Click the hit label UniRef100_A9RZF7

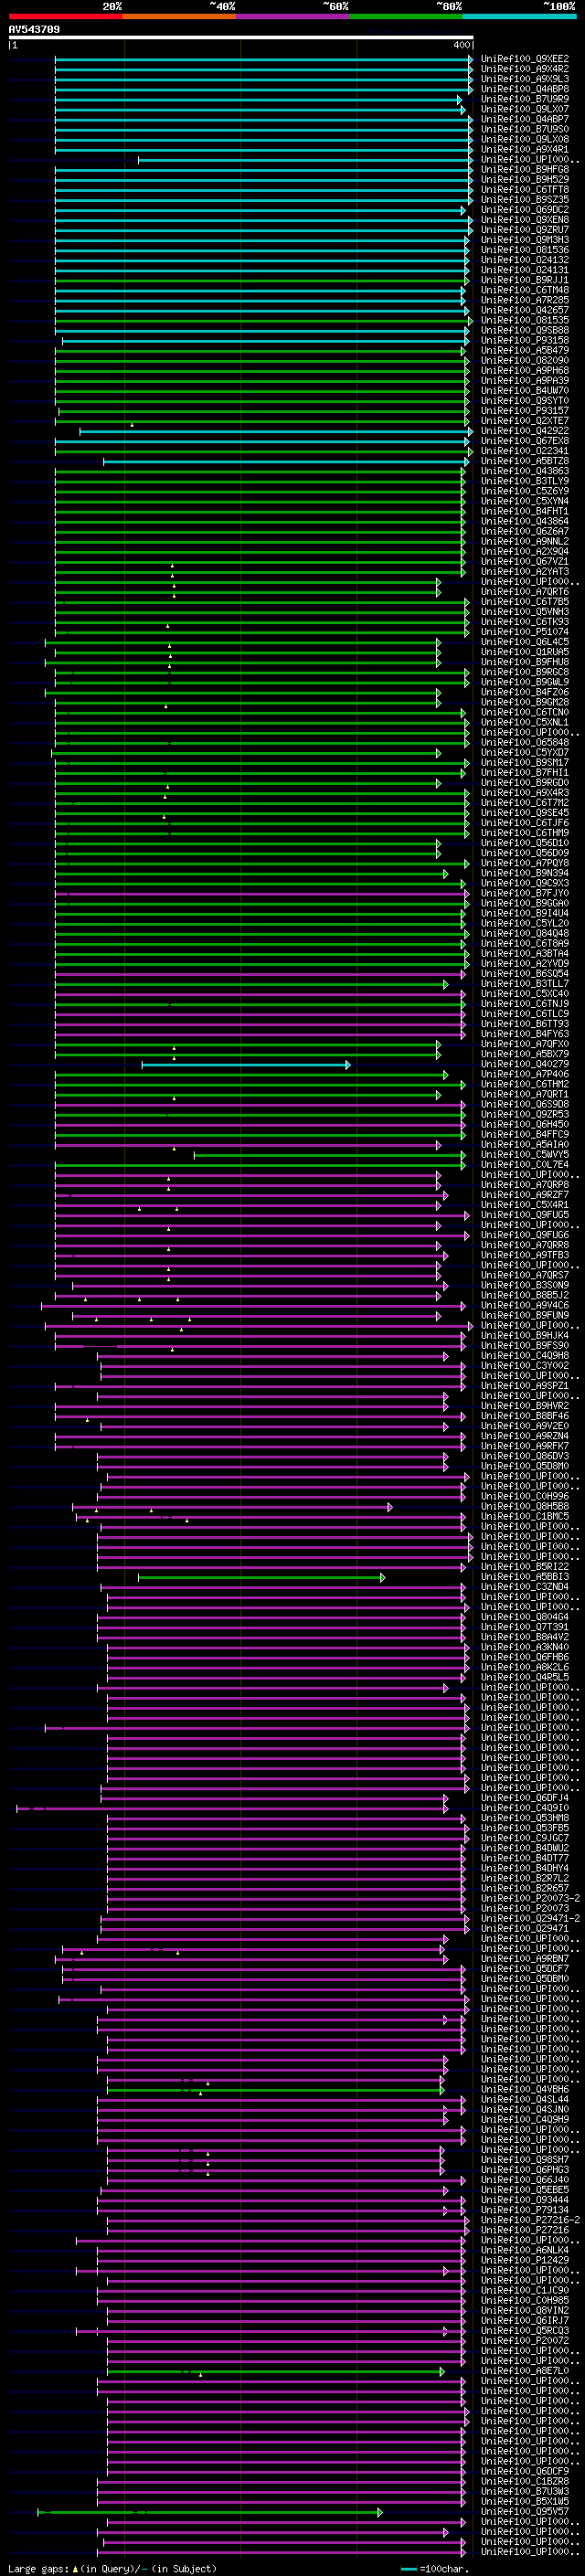[x=525, y=1195]
